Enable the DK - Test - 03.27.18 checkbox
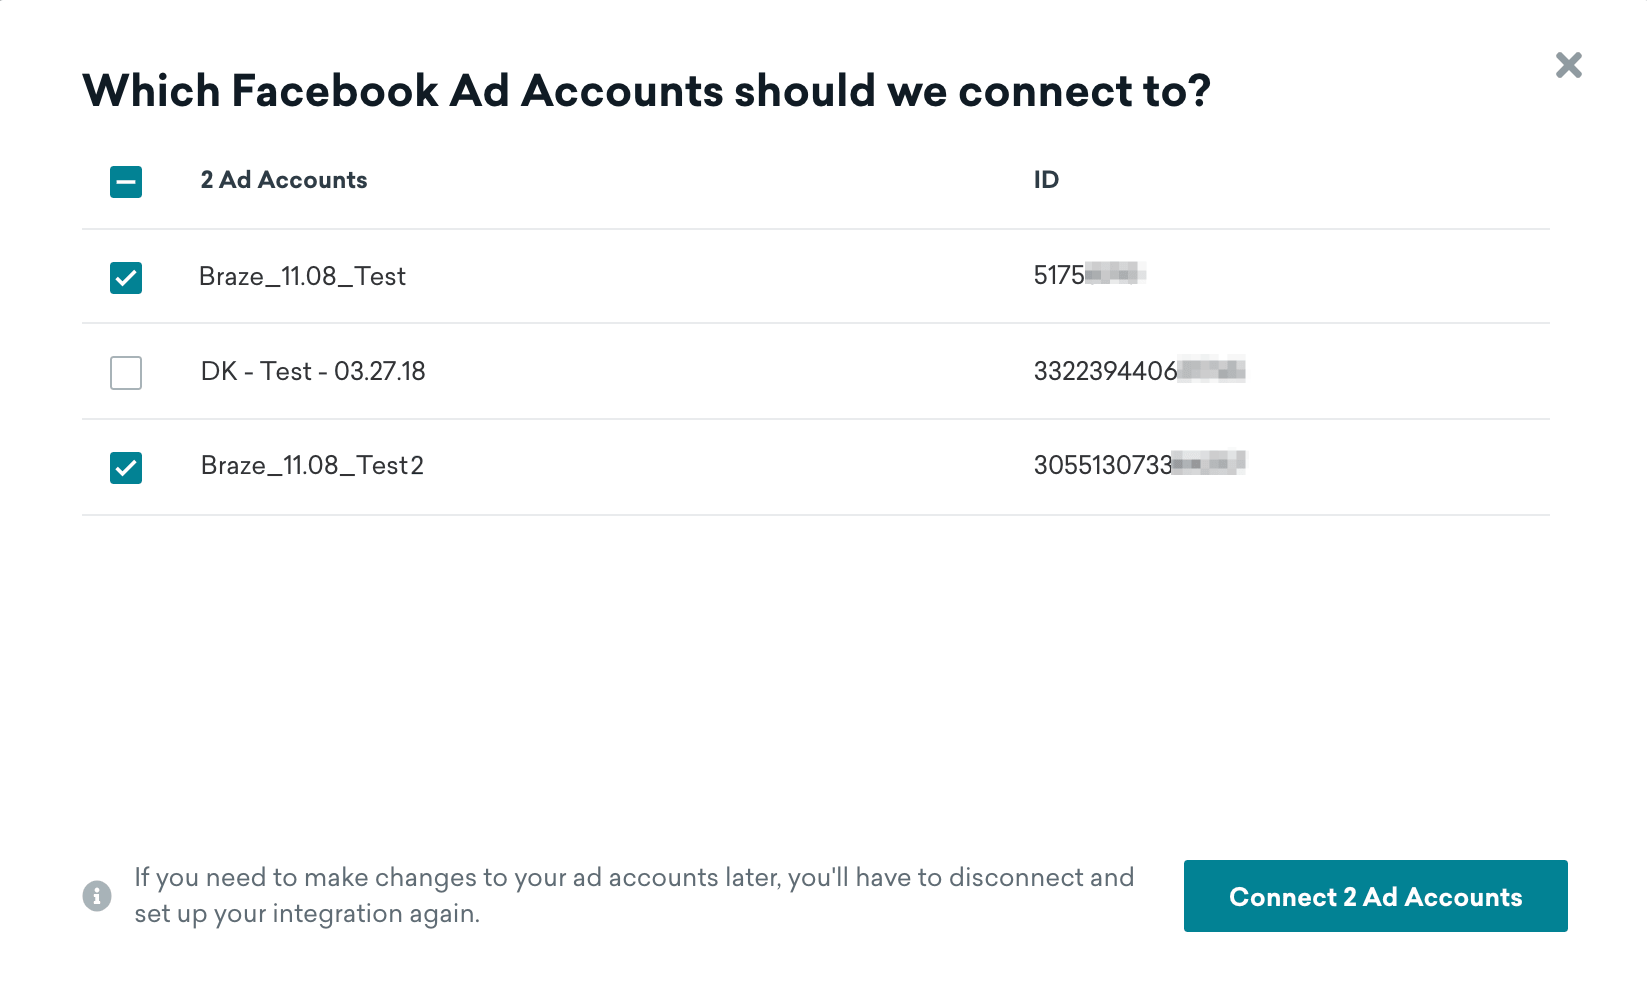Viewport: 1647px width, 994px height. [125, 372]
